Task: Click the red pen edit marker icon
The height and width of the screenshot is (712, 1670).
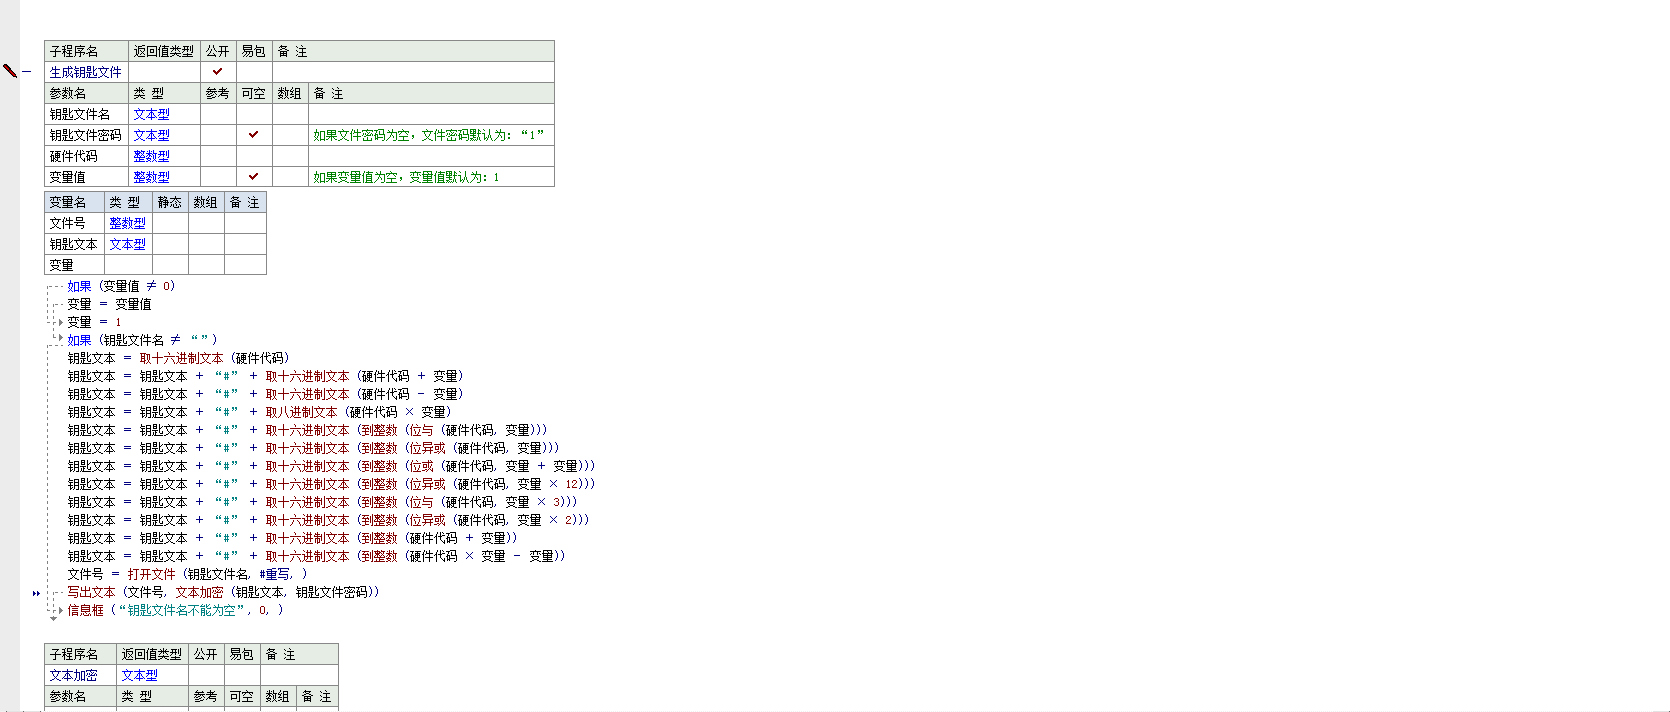Action: (10, 71)
